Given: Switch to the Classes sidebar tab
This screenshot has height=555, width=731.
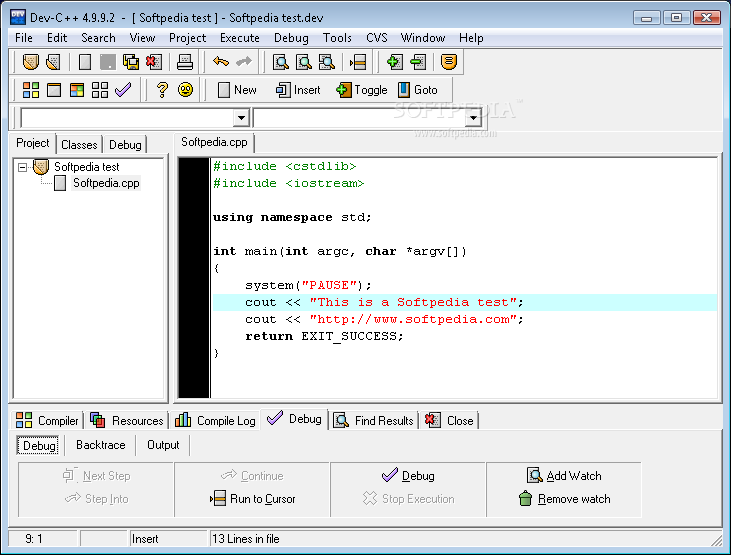Looking at the screenshot, I should pos(79,145).
